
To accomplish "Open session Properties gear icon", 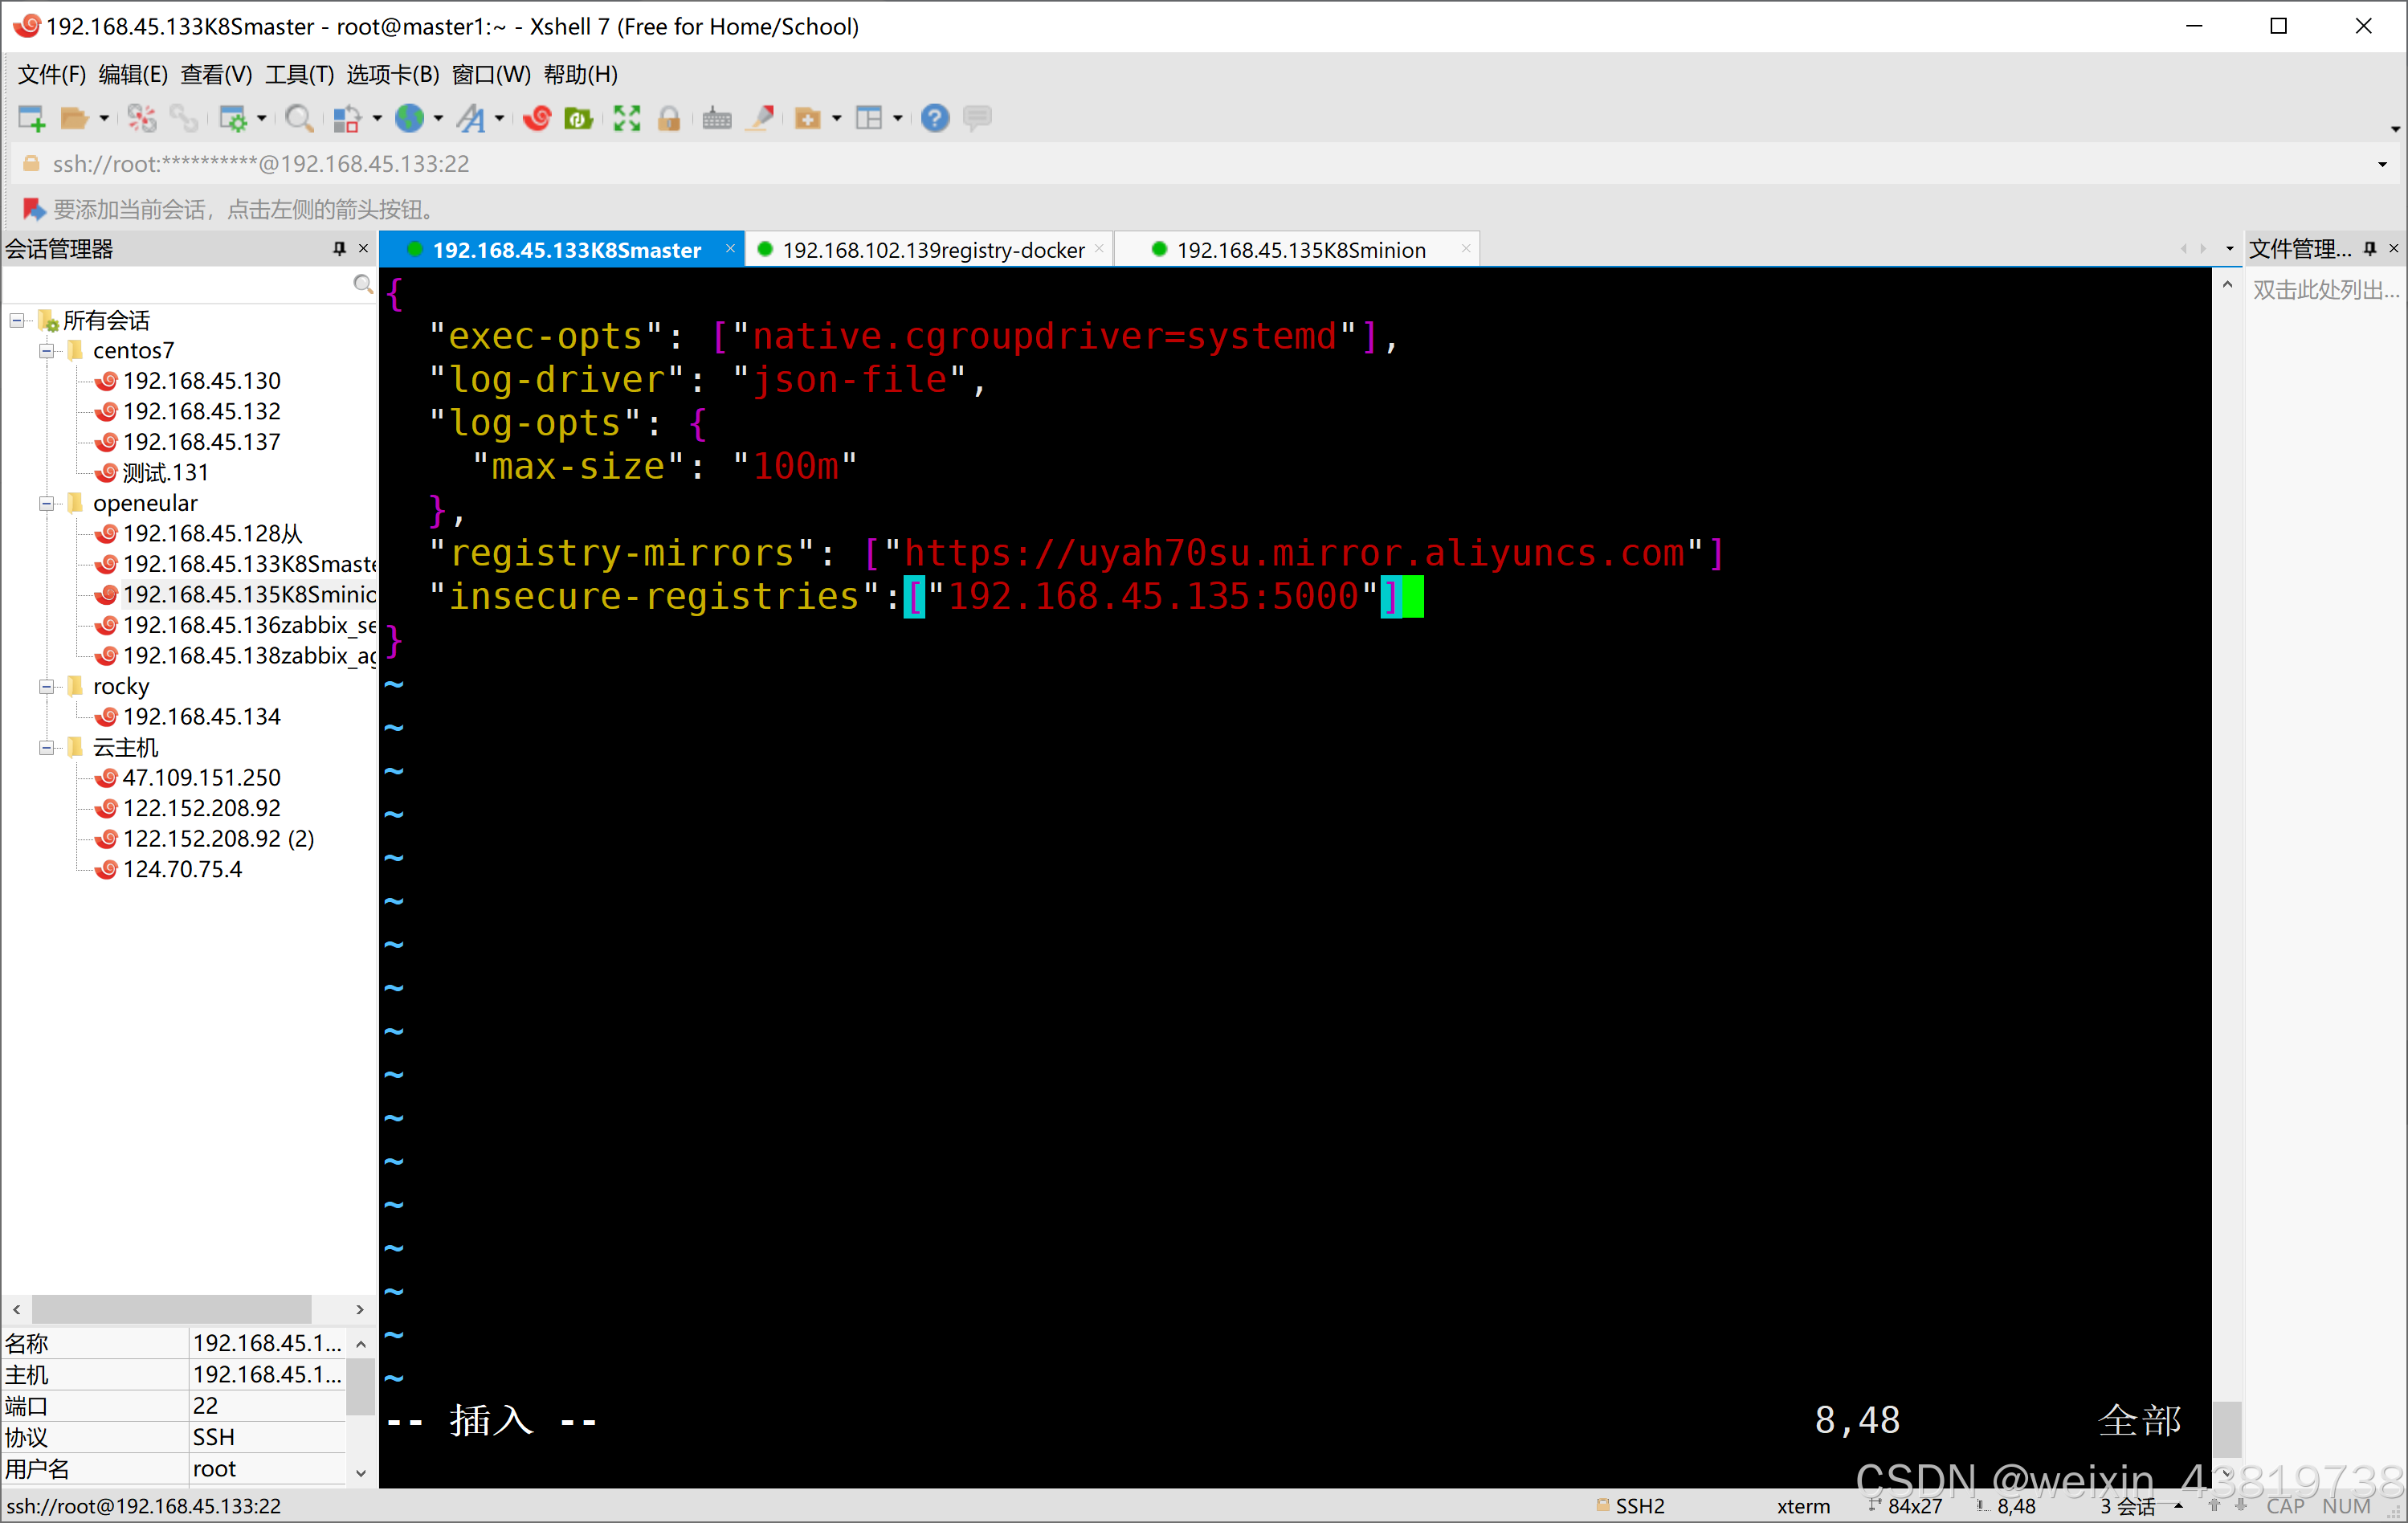I will 232,118.
